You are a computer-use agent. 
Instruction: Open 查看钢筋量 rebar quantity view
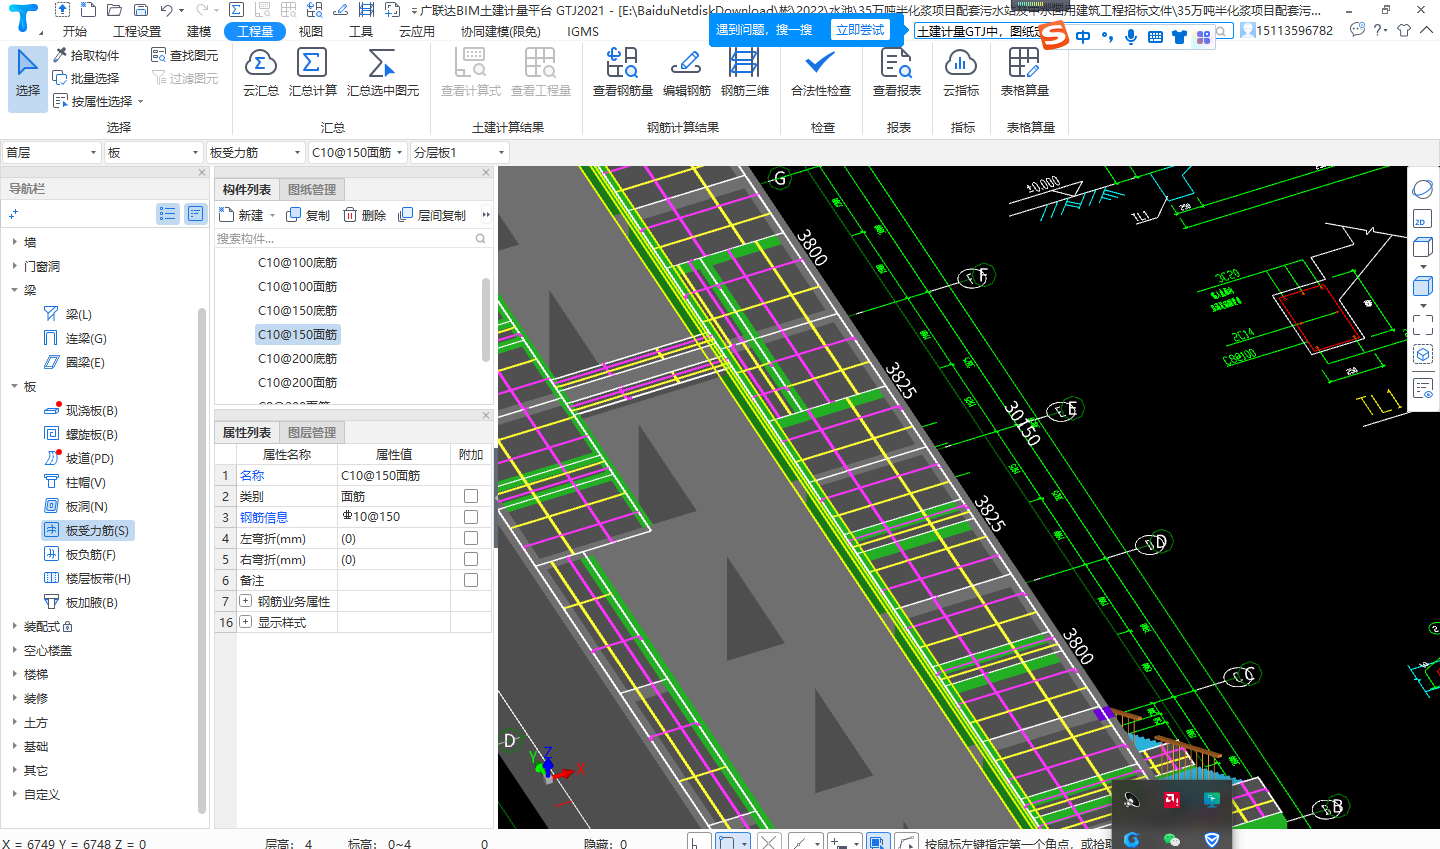(x=622, y=73)
